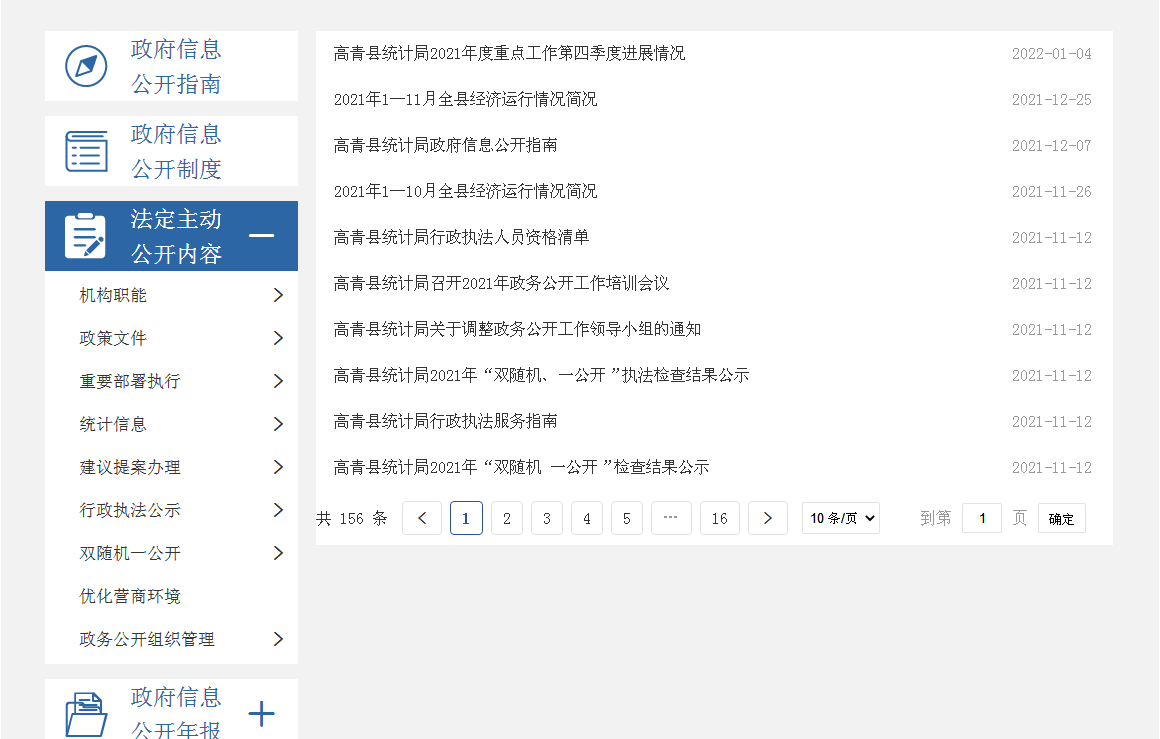Go to page 3 of results

[546, 518]
